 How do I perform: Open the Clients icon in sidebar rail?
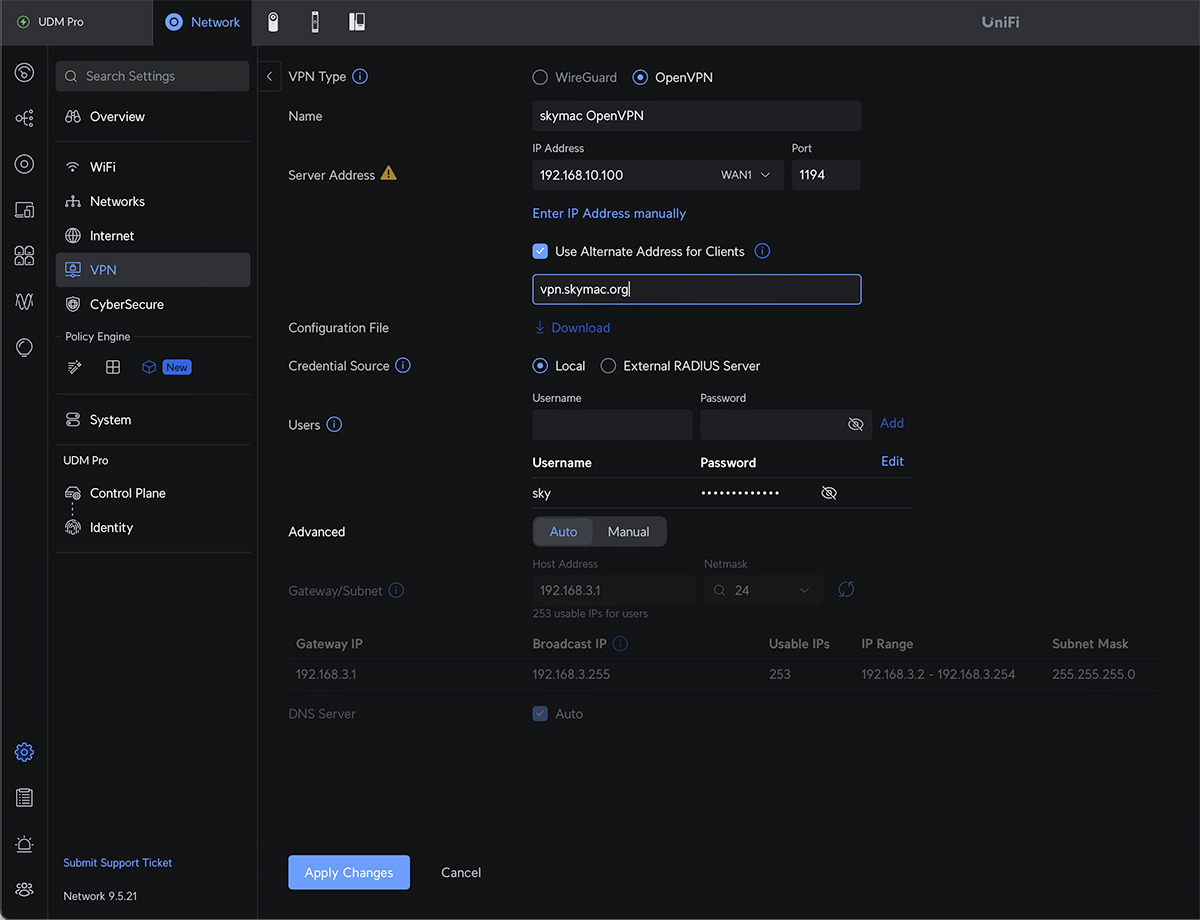point(24,255)
